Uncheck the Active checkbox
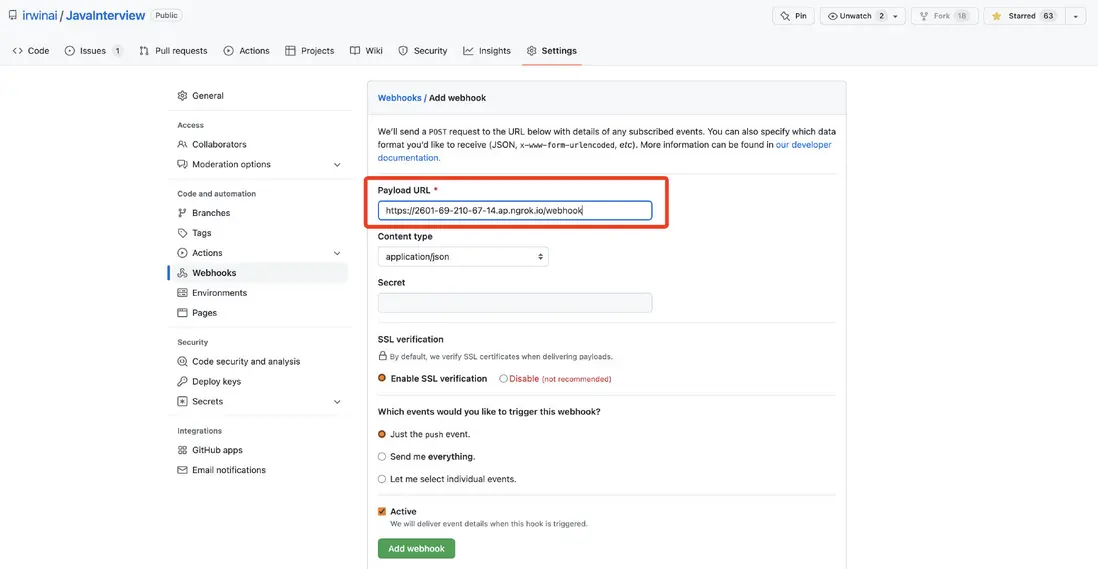 [x=382, y=512]
